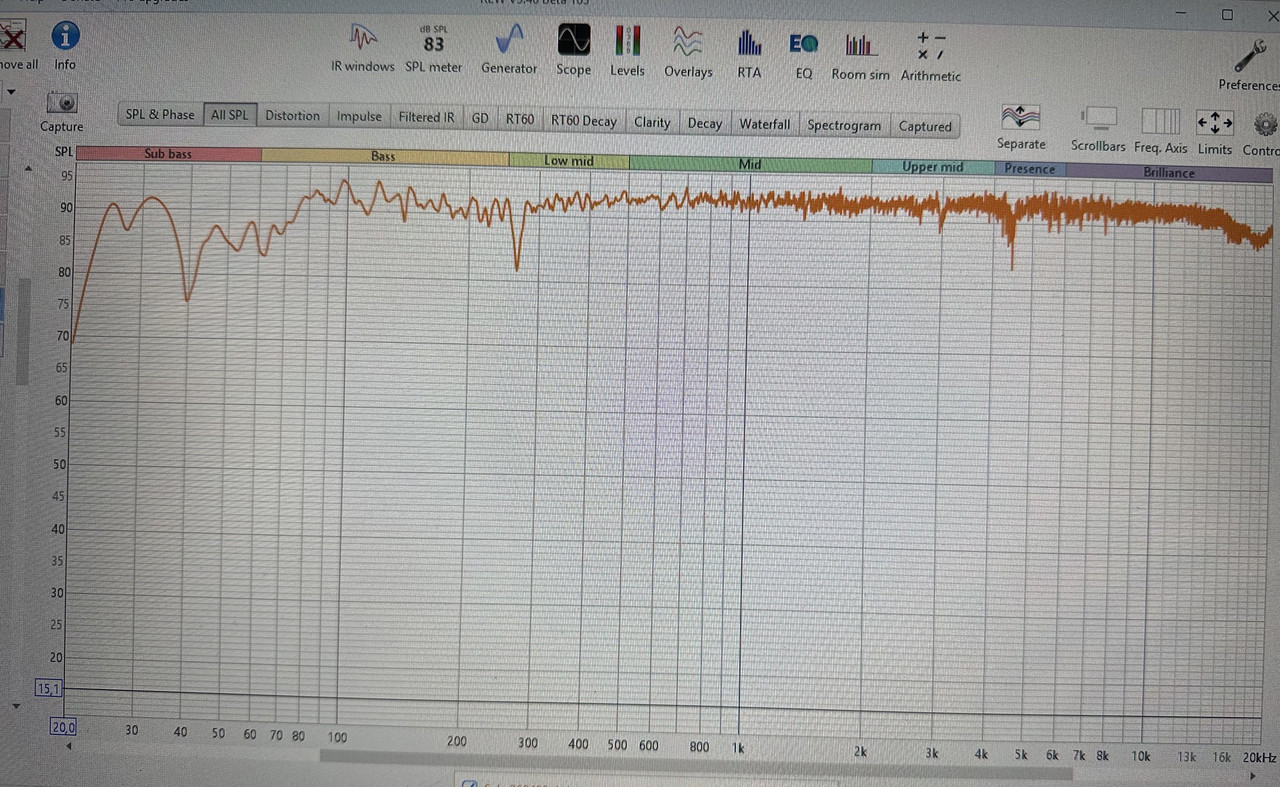Image resolution: width=1280 pixels, height=787 pixels.
Task: Open trace Arithmetic tool
Action: (930, 56)
